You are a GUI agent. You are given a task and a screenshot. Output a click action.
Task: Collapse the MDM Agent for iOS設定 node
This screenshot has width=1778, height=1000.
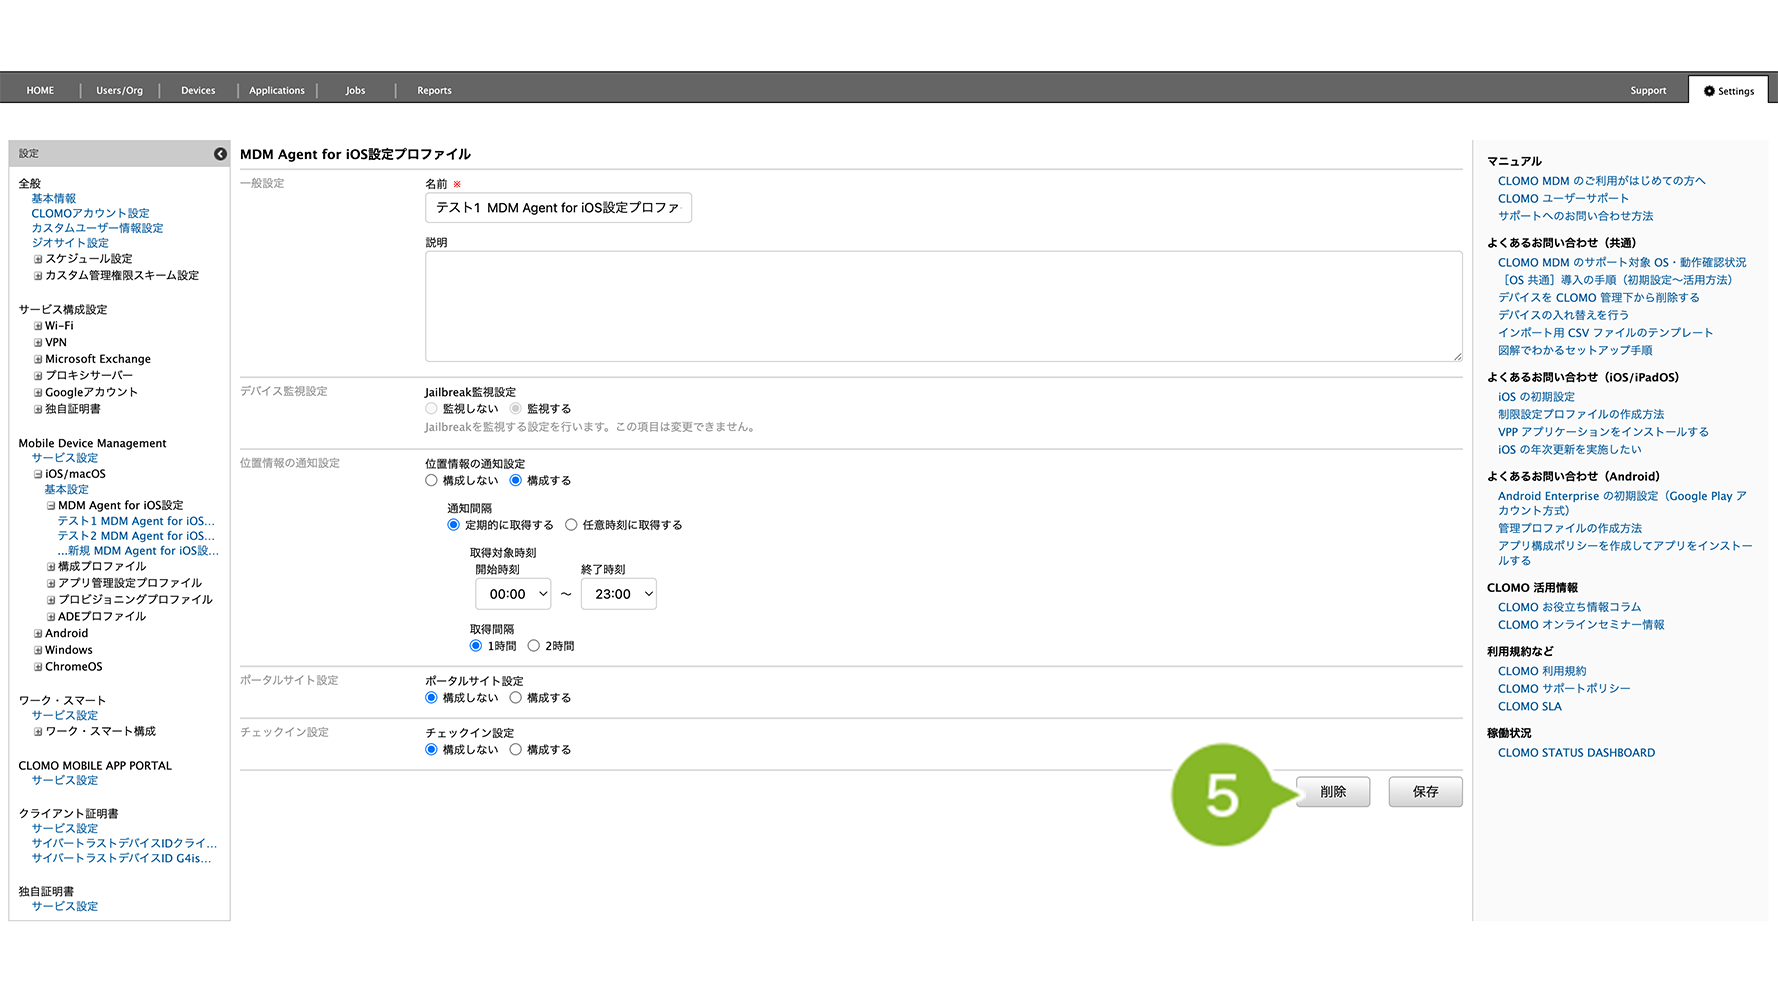(51, 506)
